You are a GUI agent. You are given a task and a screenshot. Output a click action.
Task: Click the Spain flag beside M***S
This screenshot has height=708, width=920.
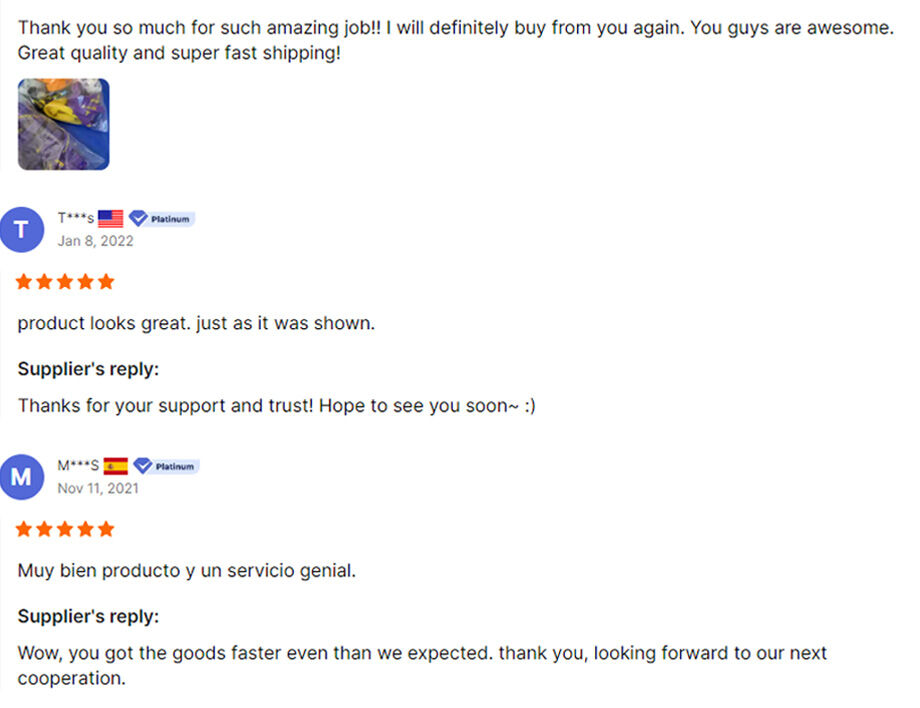(x=116, y=466)
